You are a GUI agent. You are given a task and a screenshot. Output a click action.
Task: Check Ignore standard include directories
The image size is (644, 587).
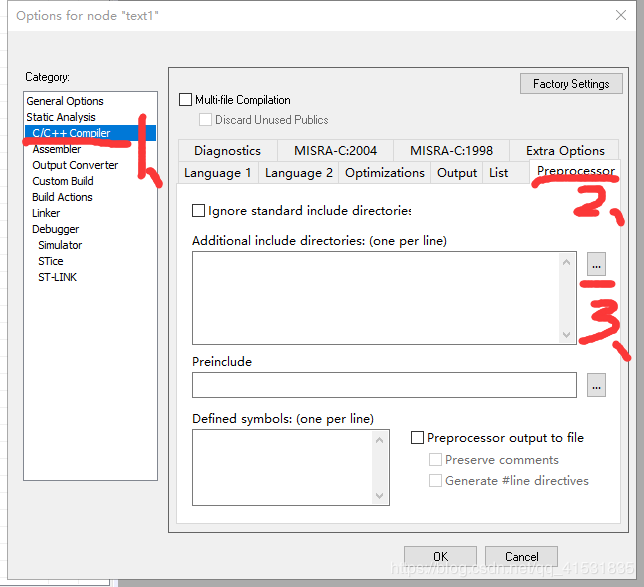pos(198,211)
